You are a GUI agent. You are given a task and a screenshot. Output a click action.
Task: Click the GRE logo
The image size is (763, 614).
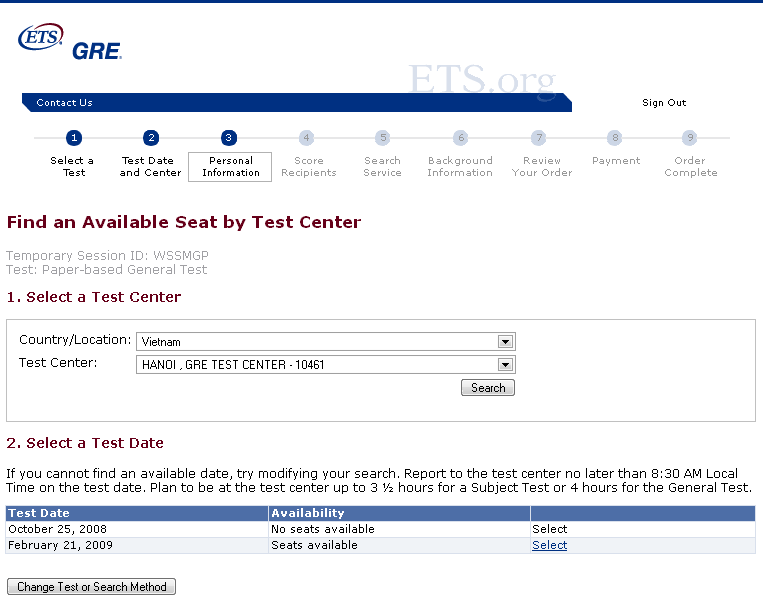(97, 51)
